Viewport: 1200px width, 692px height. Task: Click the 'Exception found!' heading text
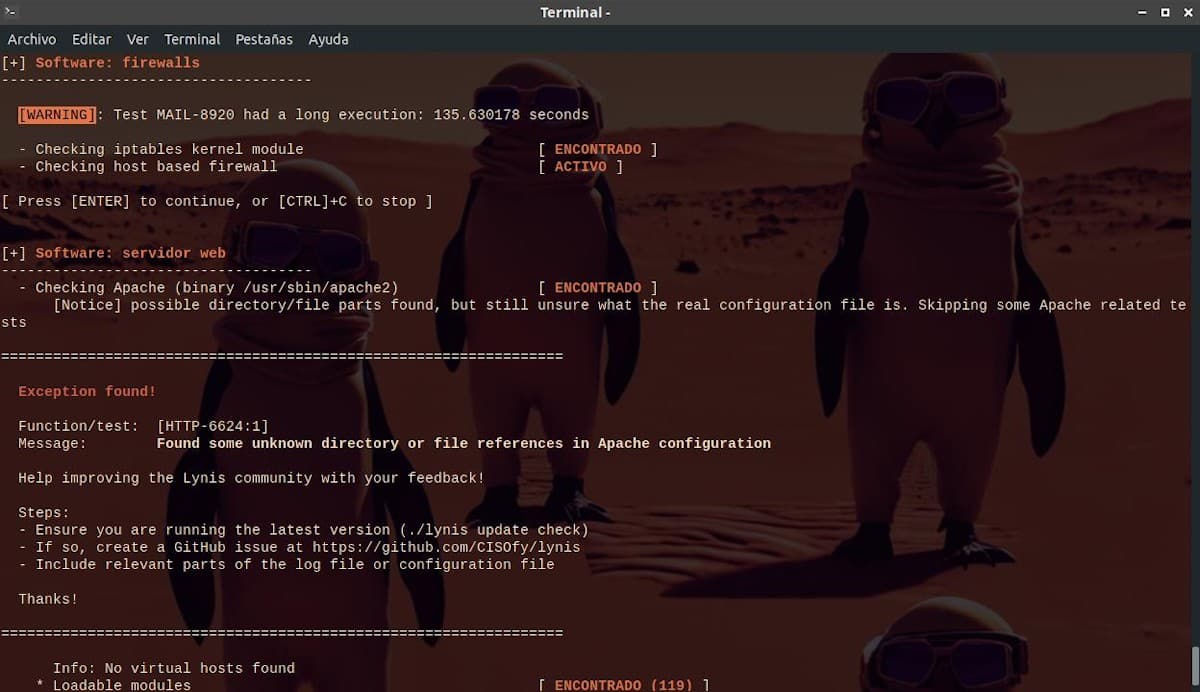[87, 391]
